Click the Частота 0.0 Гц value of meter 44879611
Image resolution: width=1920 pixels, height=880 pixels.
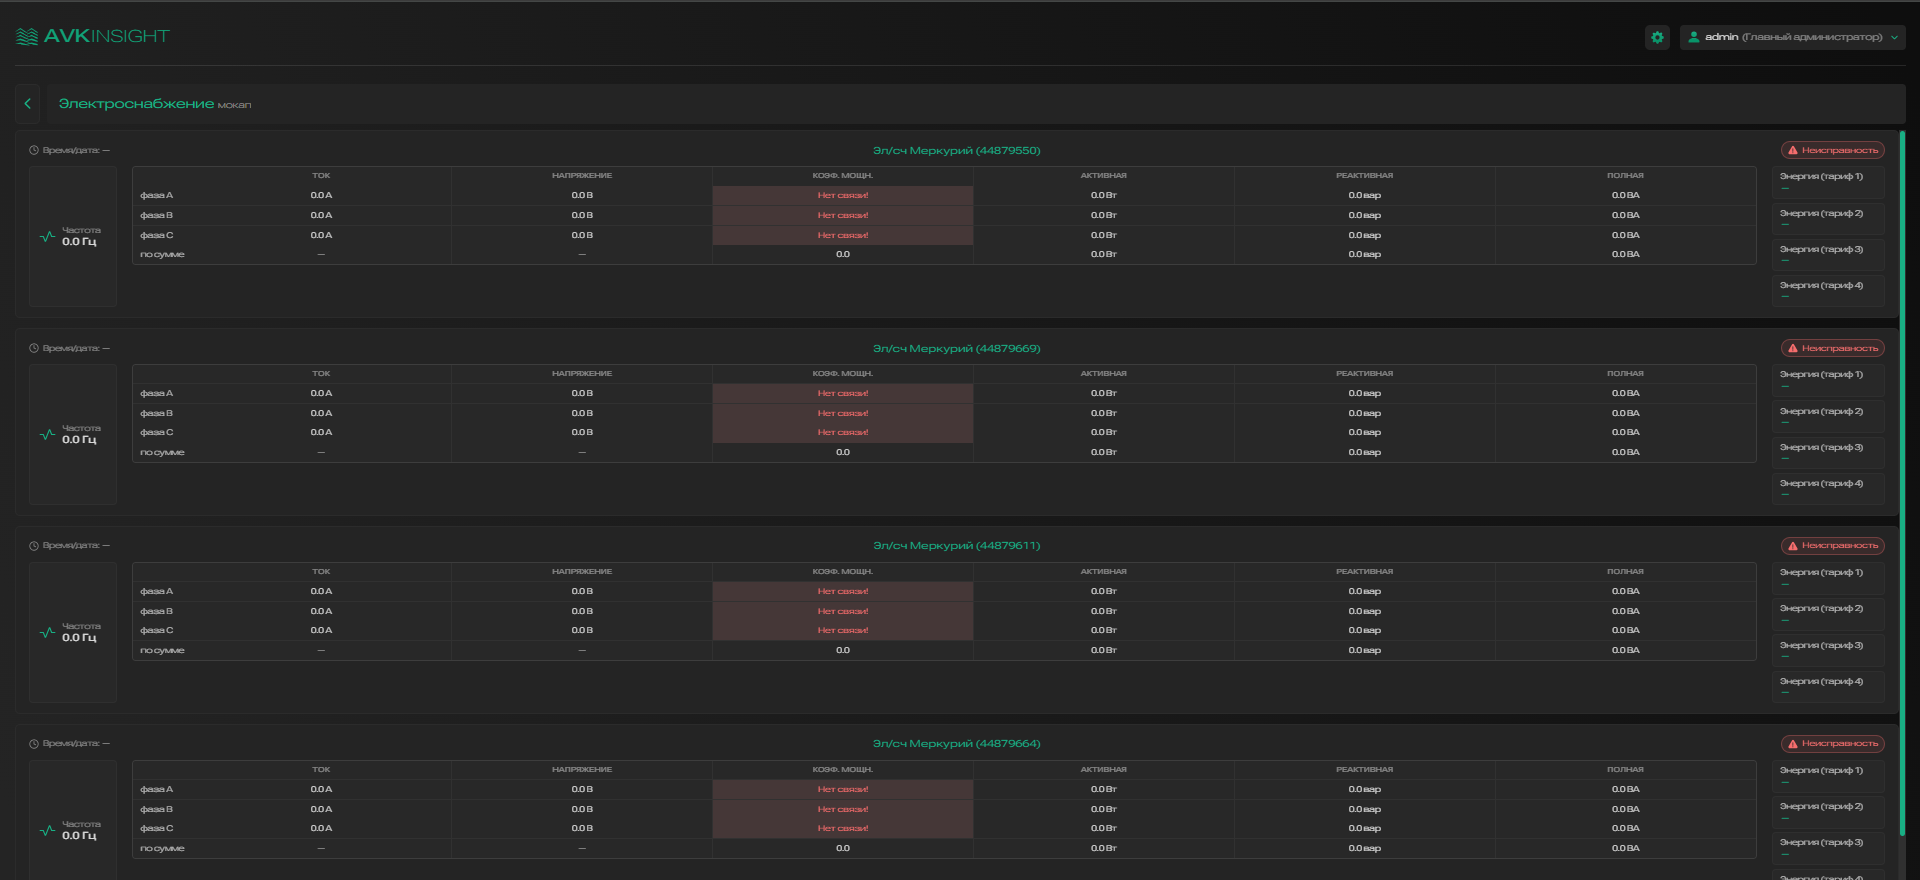tap(80, 638)
